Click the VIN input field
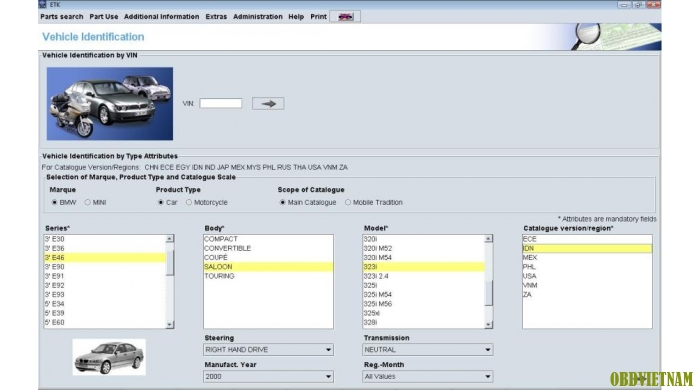 point(221,104)
